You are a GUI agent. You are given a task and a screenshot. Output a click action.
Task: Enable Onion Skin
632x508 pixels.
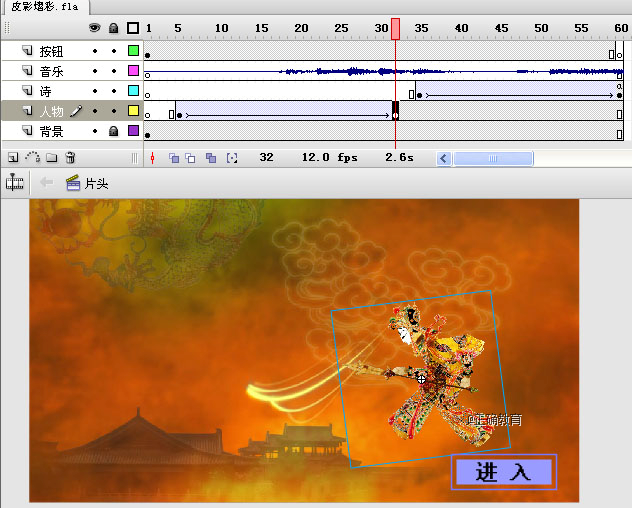(x=174, y=158)
